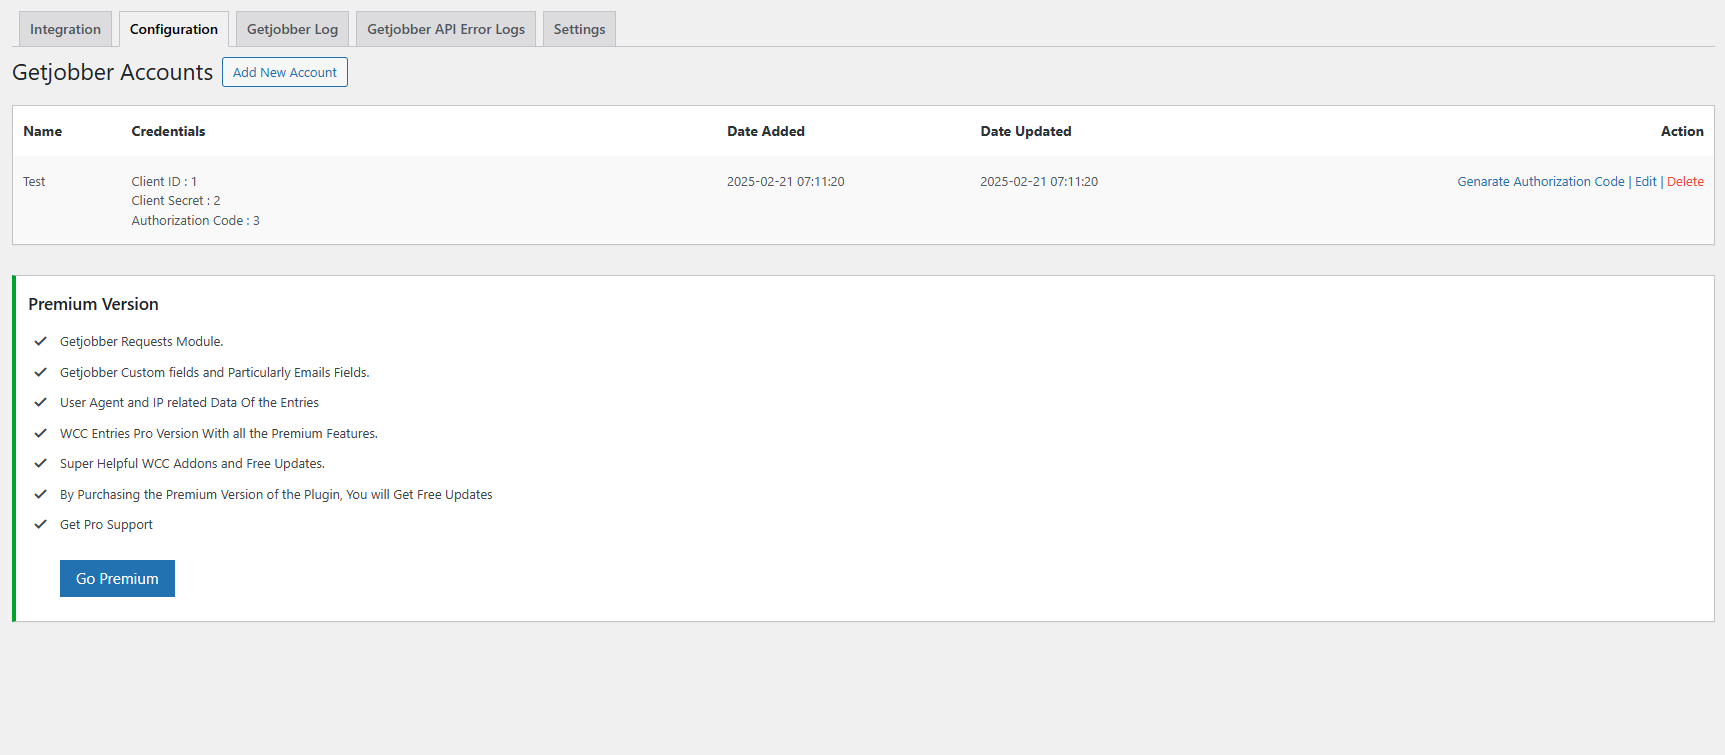Image resolution: width=1725 pixels, height=755 pixels.
Task: Select the account name 'Test'
Action: 34,182
